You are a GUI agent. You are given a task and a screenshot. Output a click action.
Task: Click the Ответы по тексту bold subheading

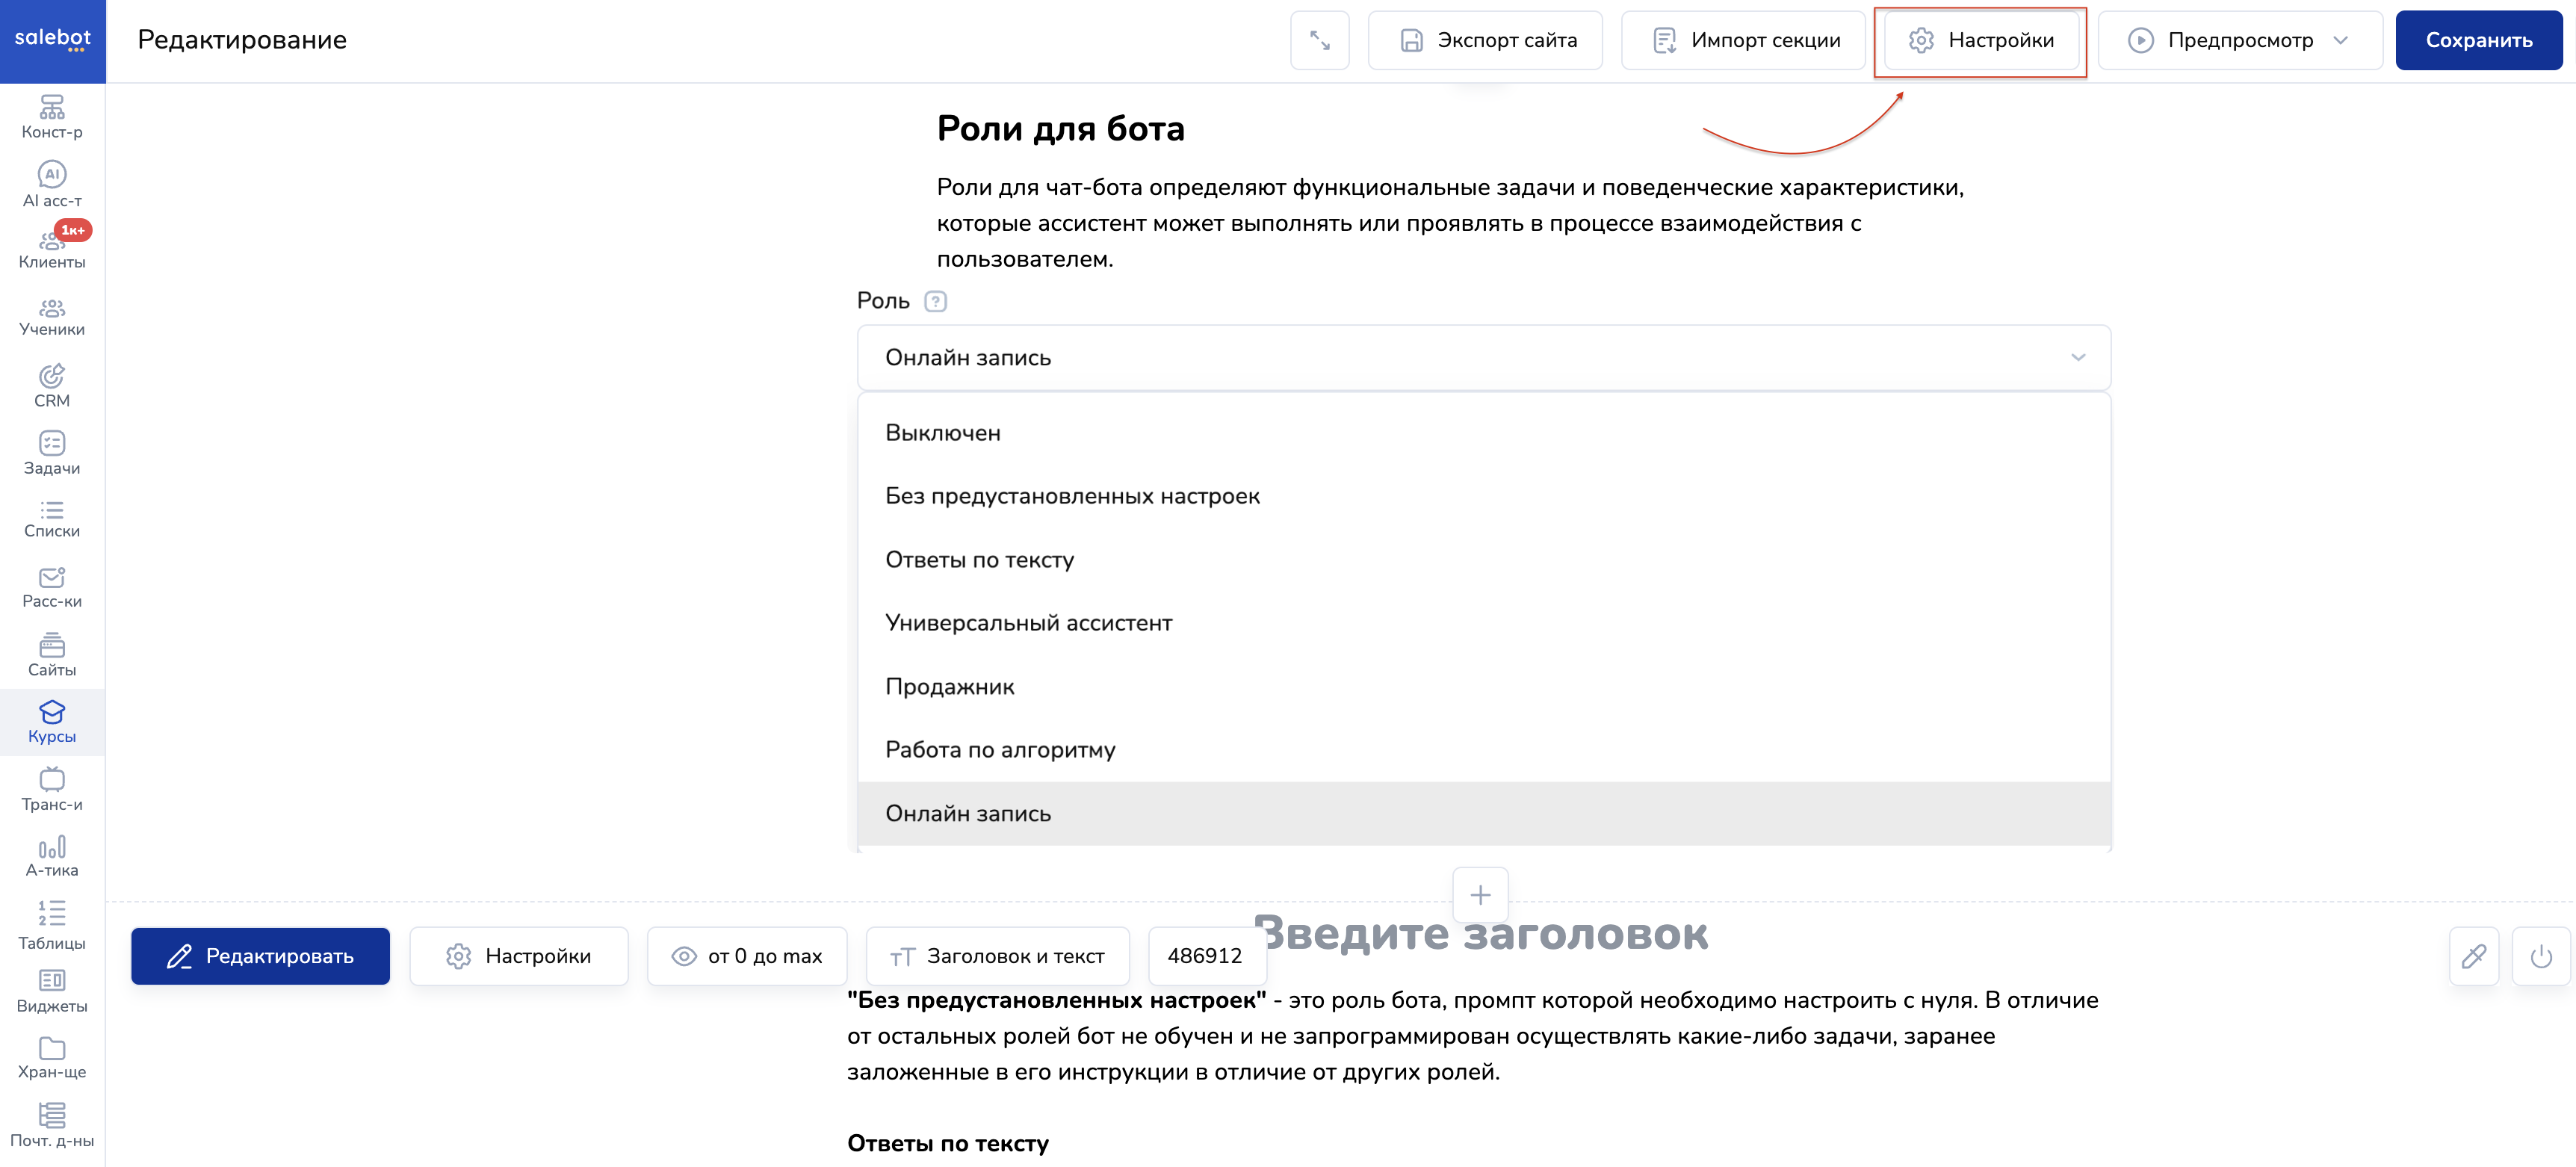click(x=947, y=1144)
